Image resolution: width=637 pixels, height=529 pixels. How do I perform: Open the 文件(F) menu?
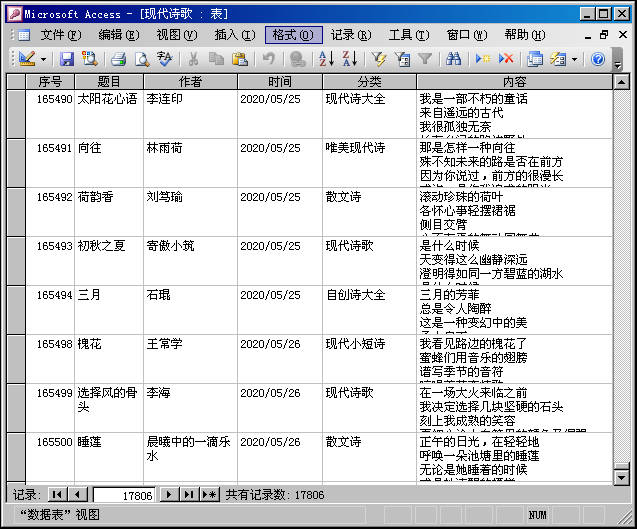click(x=61, y=35)
